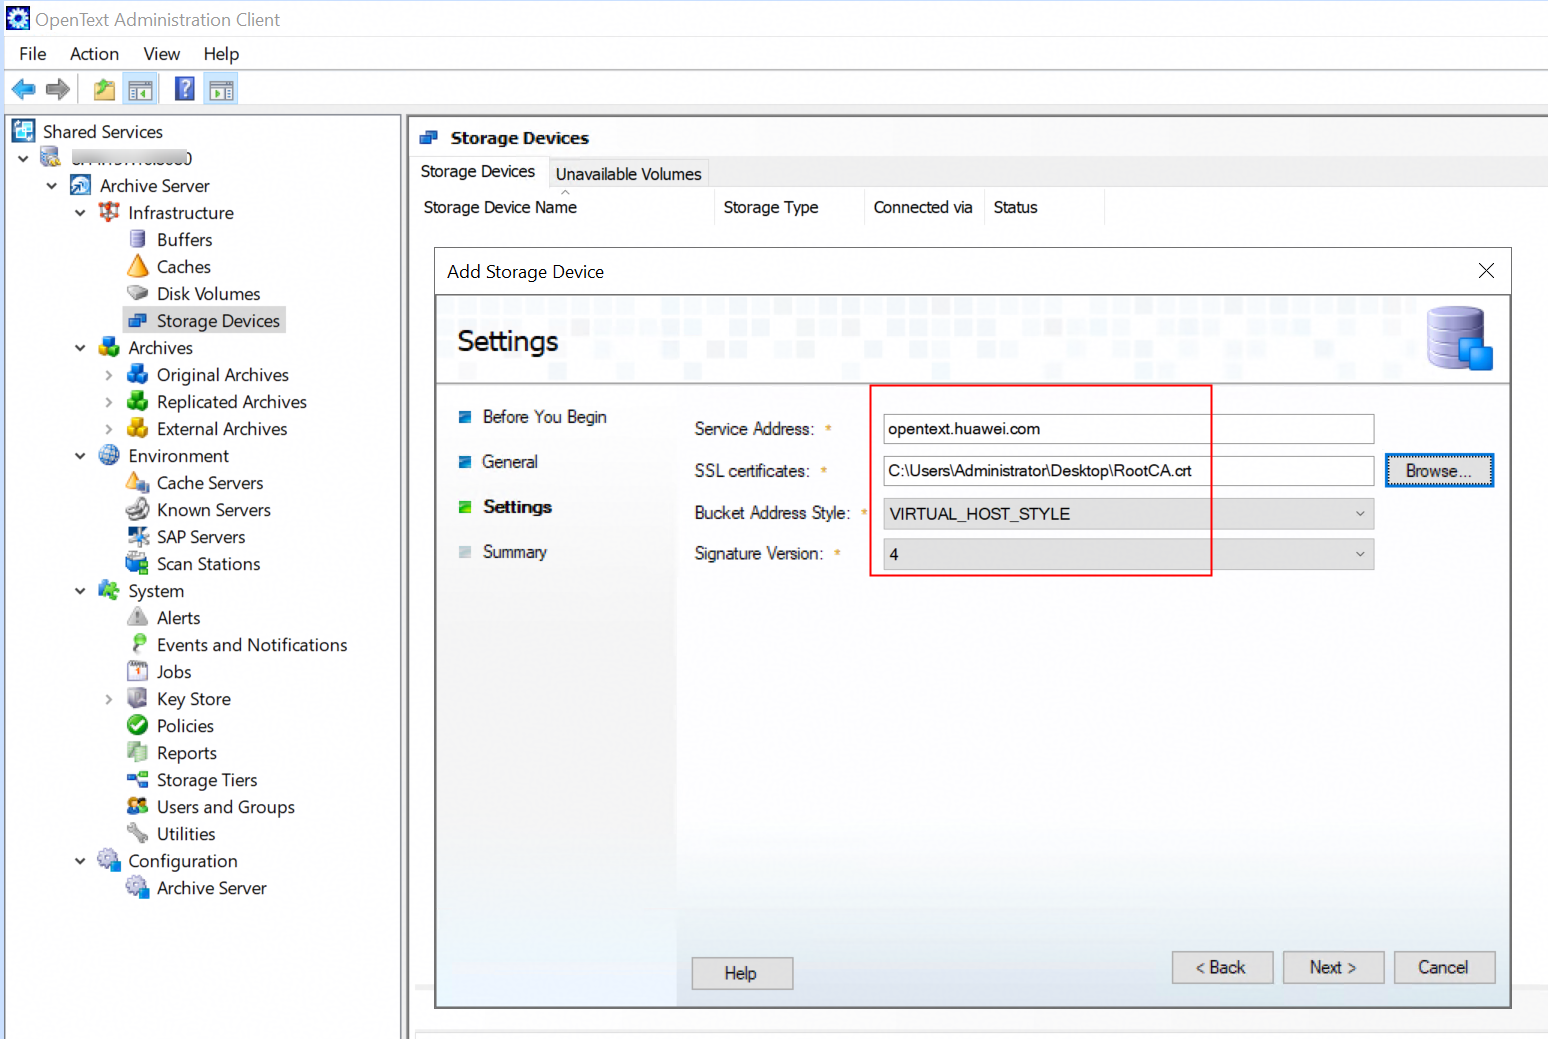Click the Scan Stations icon

tap(138, 563)
